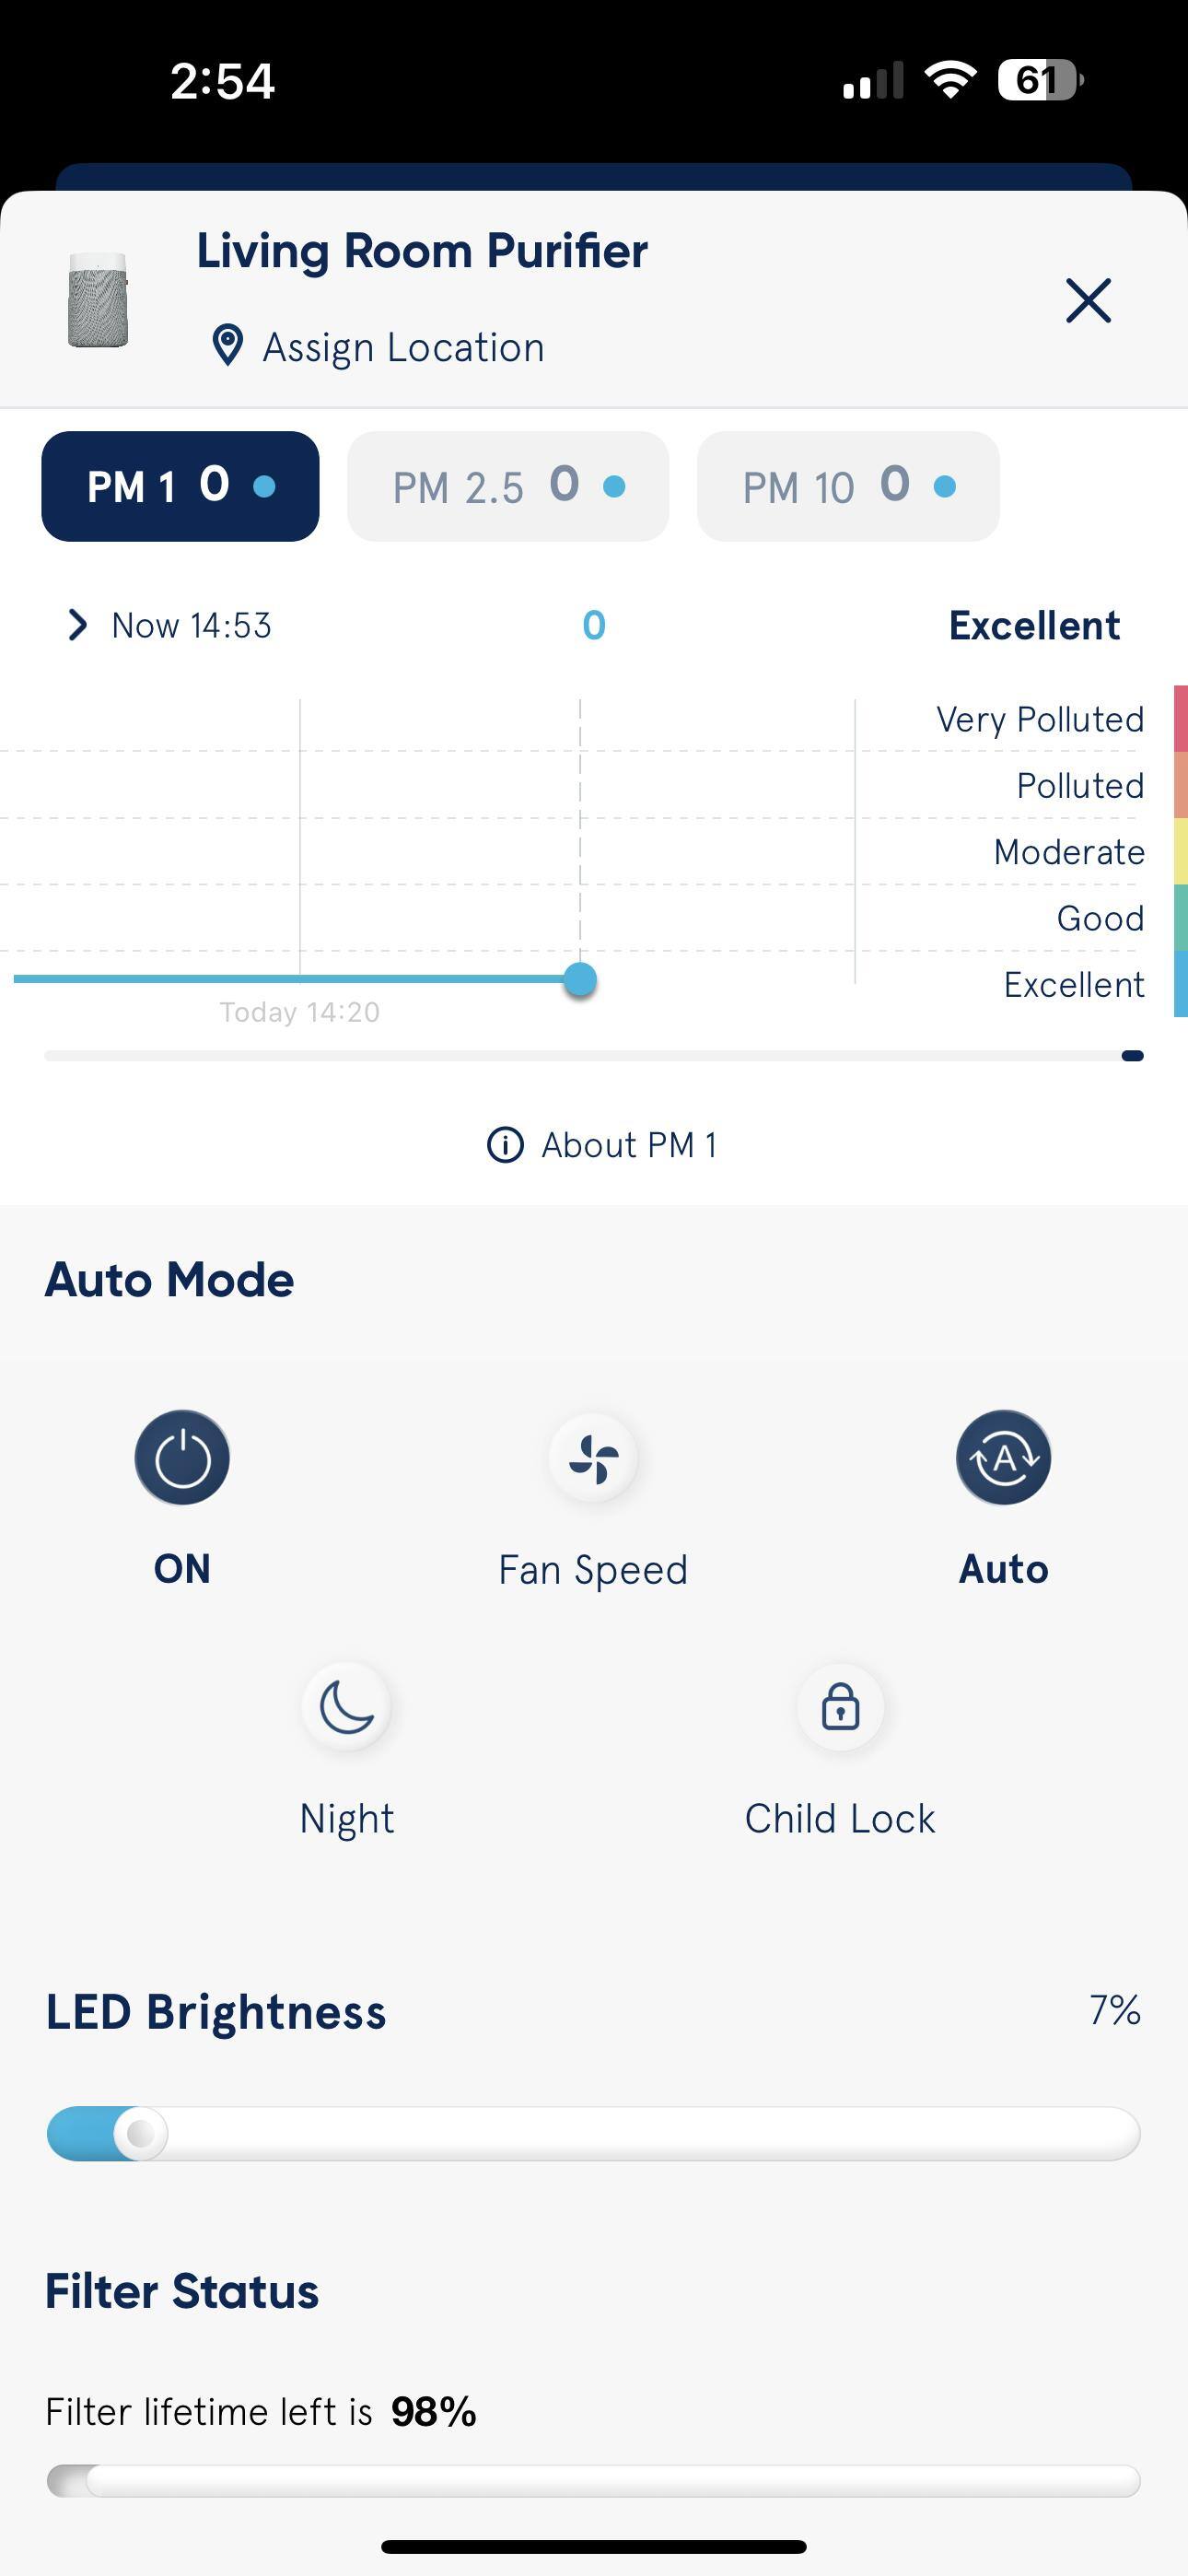Close the Living Room Purifier panel
This screenshot has width=1188, height=2576.
1088,300
